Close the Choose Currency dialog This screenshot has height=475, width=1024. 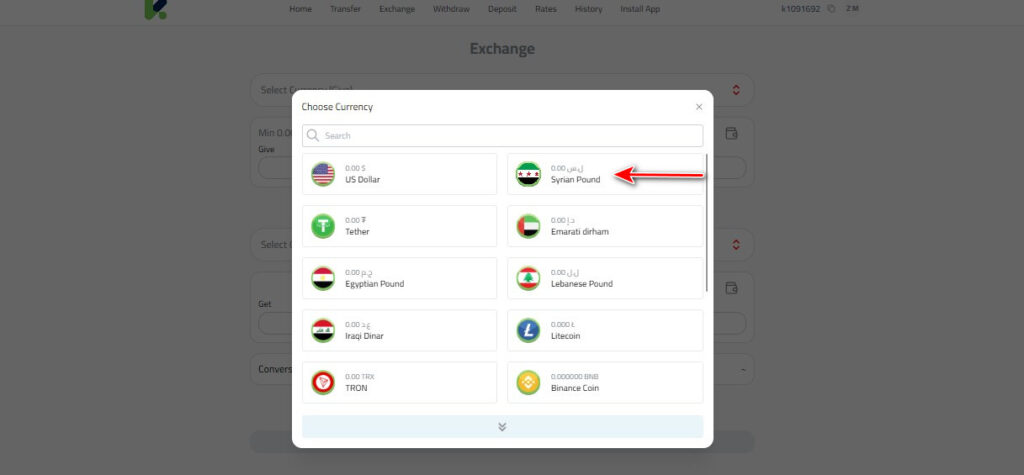tap(699, 107)
